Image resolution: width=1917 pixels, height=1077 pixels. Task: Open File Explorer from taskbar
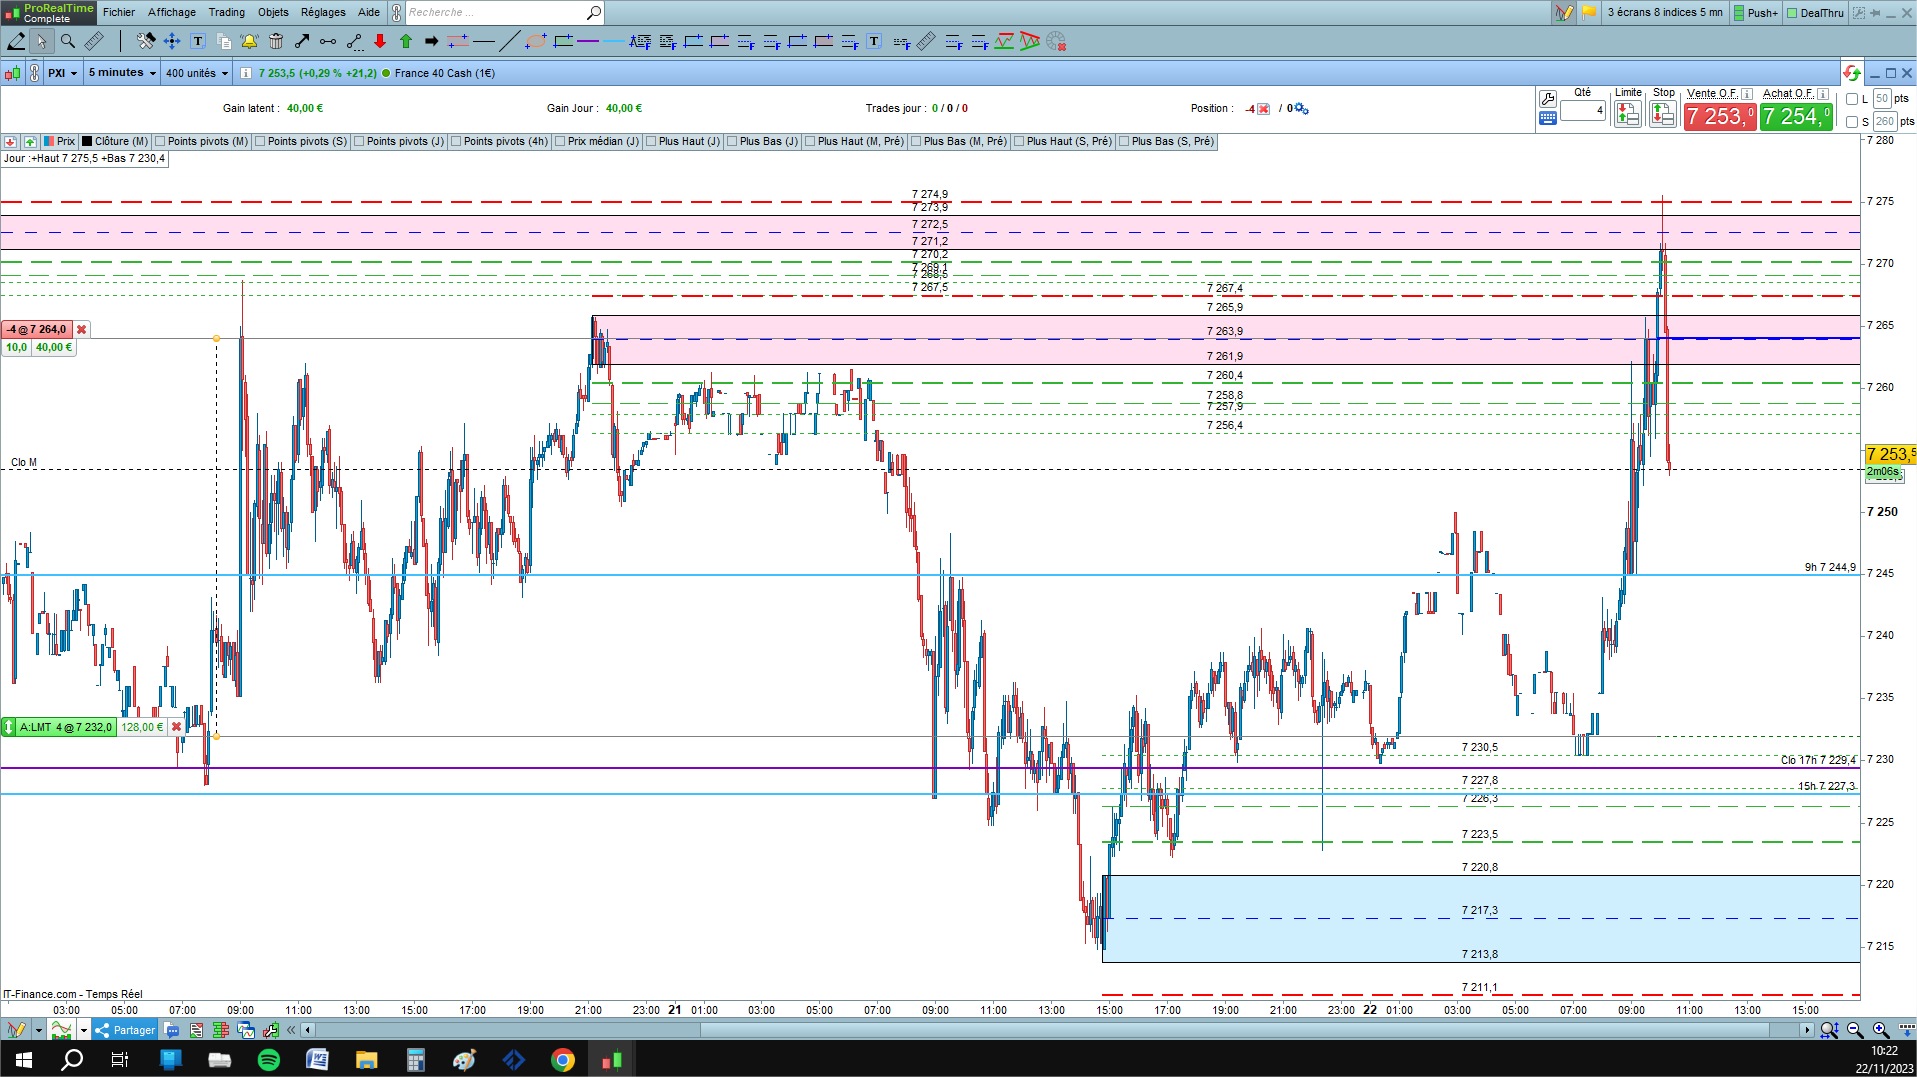tap(366, 1060)
